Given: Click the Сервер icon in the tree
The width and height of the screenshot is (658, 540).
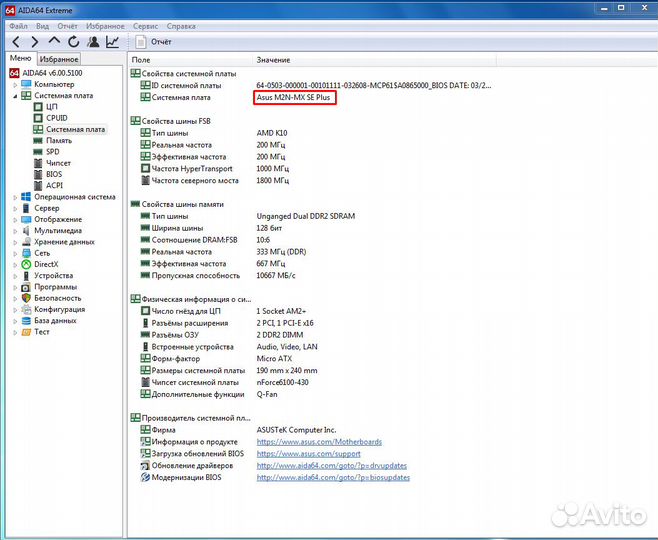Looking at the screenshot, I should 26,208.
